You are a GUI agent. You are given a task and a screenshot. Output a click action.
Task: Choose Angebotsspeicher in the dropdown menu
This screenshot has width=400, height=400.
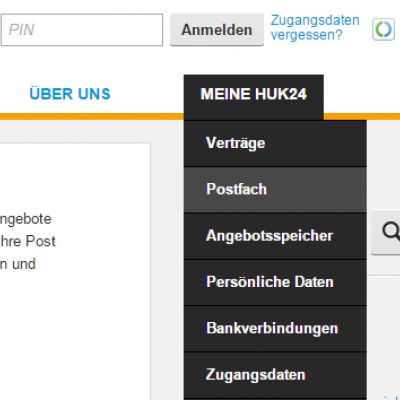click(275, 236)
